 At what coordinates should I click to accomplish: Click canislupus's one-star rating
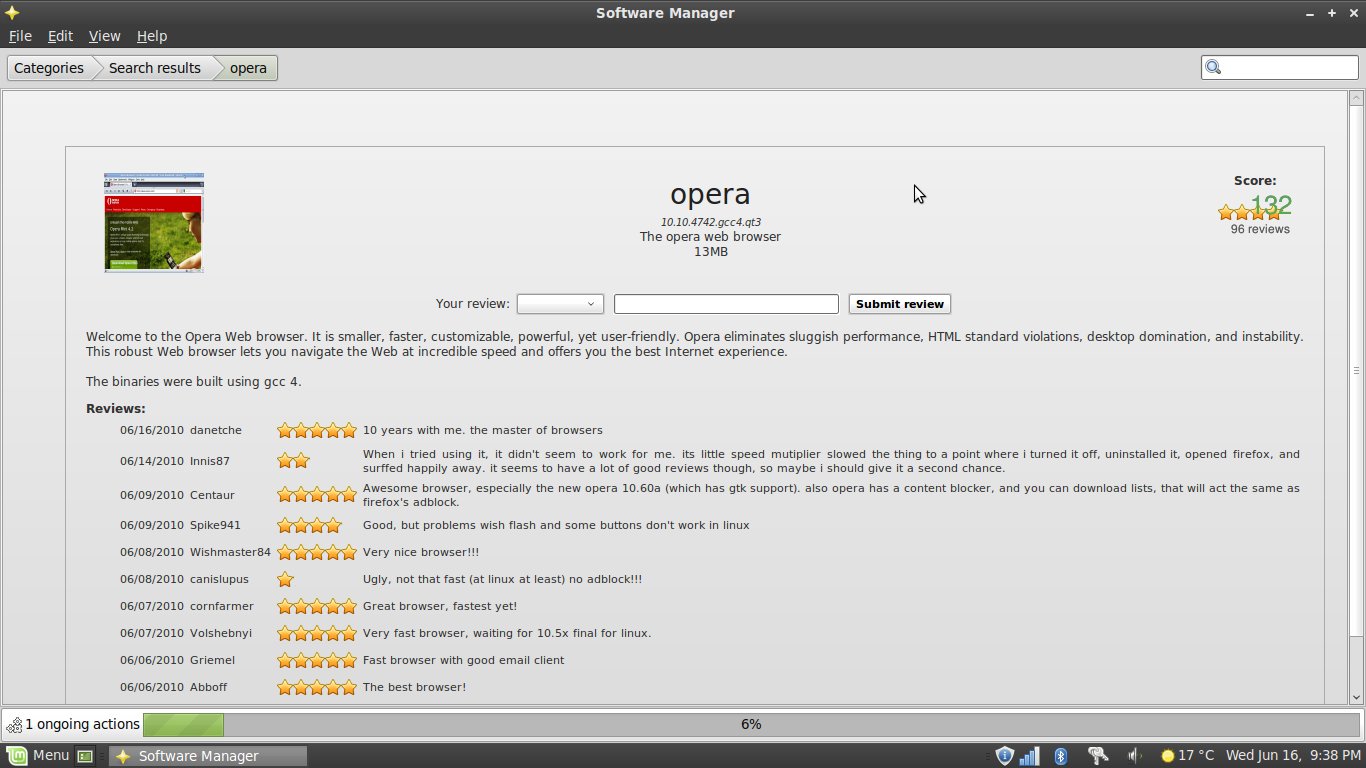click(x=285, y=579)
